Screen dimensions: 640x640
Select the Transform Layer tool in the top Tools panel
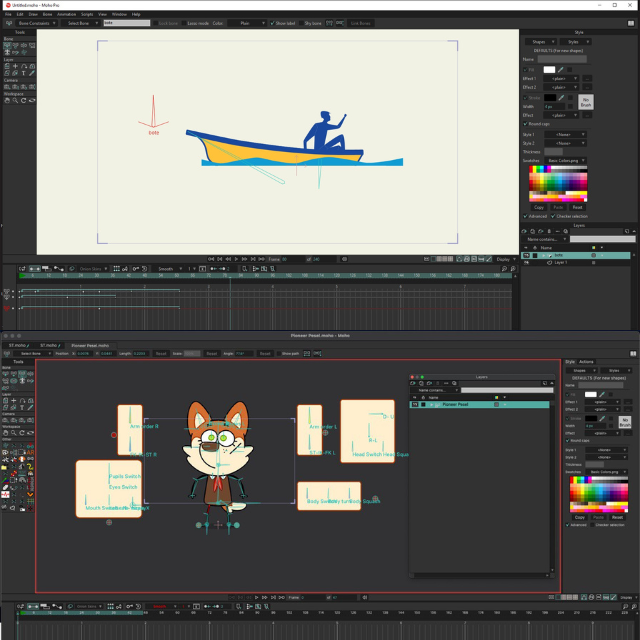pos(7,66)
